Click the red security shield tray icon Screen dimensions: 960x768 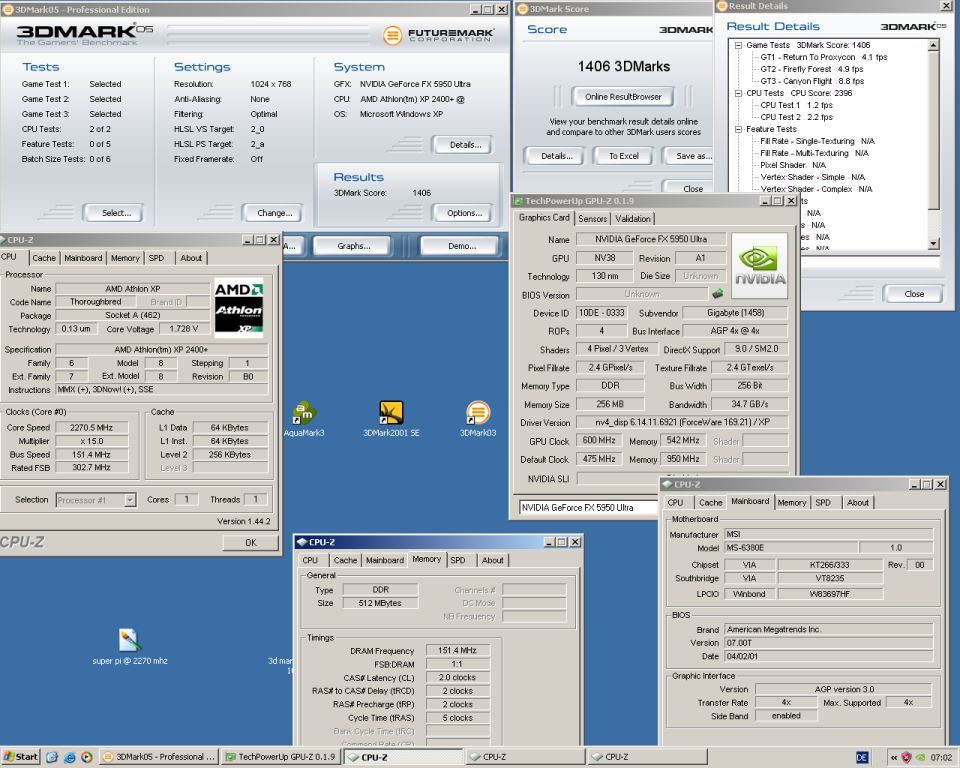907,758
